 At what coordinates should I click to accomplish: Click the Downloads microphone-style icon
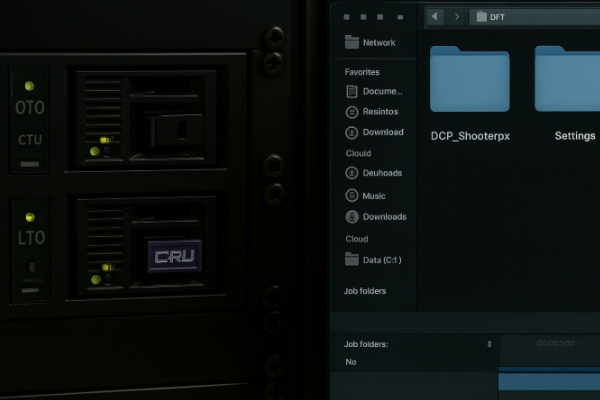(351, 217)
